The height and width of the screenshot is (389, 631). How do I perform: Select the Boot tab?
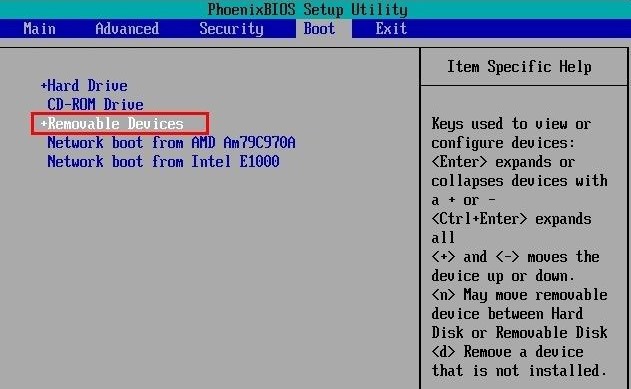point(320,29)
